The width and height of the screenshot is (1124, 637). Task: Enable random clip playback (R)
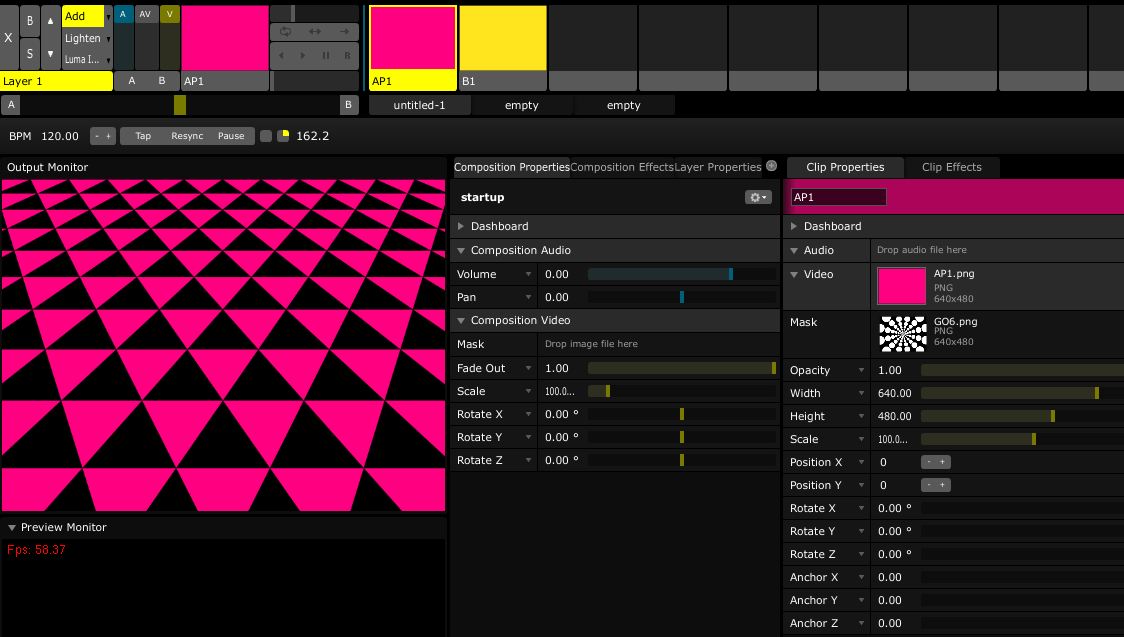pos(348,55)
